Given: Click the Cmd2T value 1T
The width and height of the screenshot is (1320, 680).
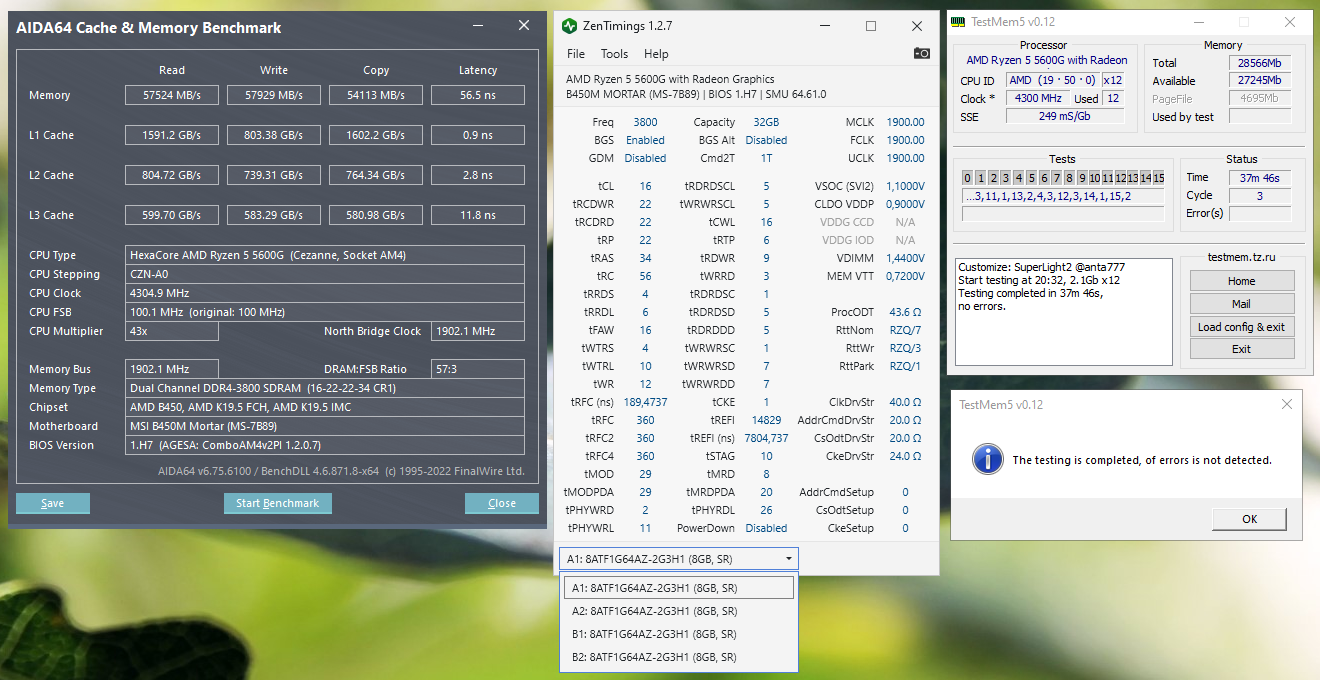Looking at the screenshot, I should 766,158.
